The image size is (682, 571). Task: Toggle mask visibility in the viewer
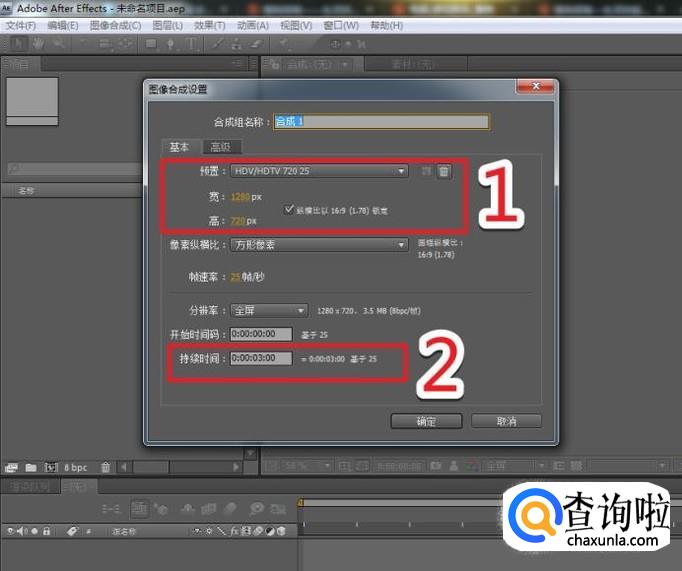pos(362,466)
